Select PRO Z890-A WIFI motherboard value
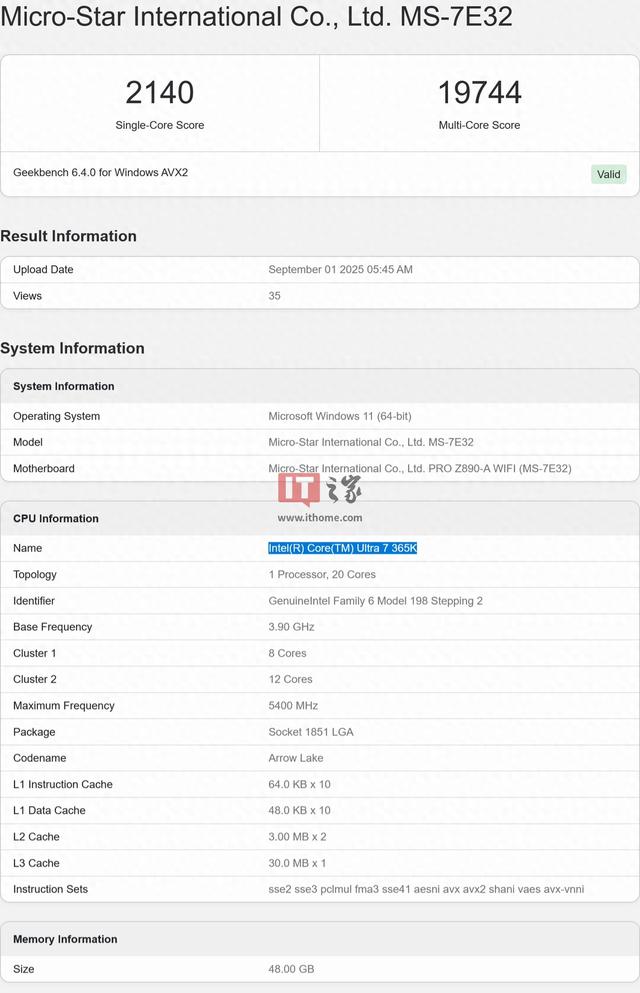This screenshot has height=993, width=640. (x=420, y=469)
